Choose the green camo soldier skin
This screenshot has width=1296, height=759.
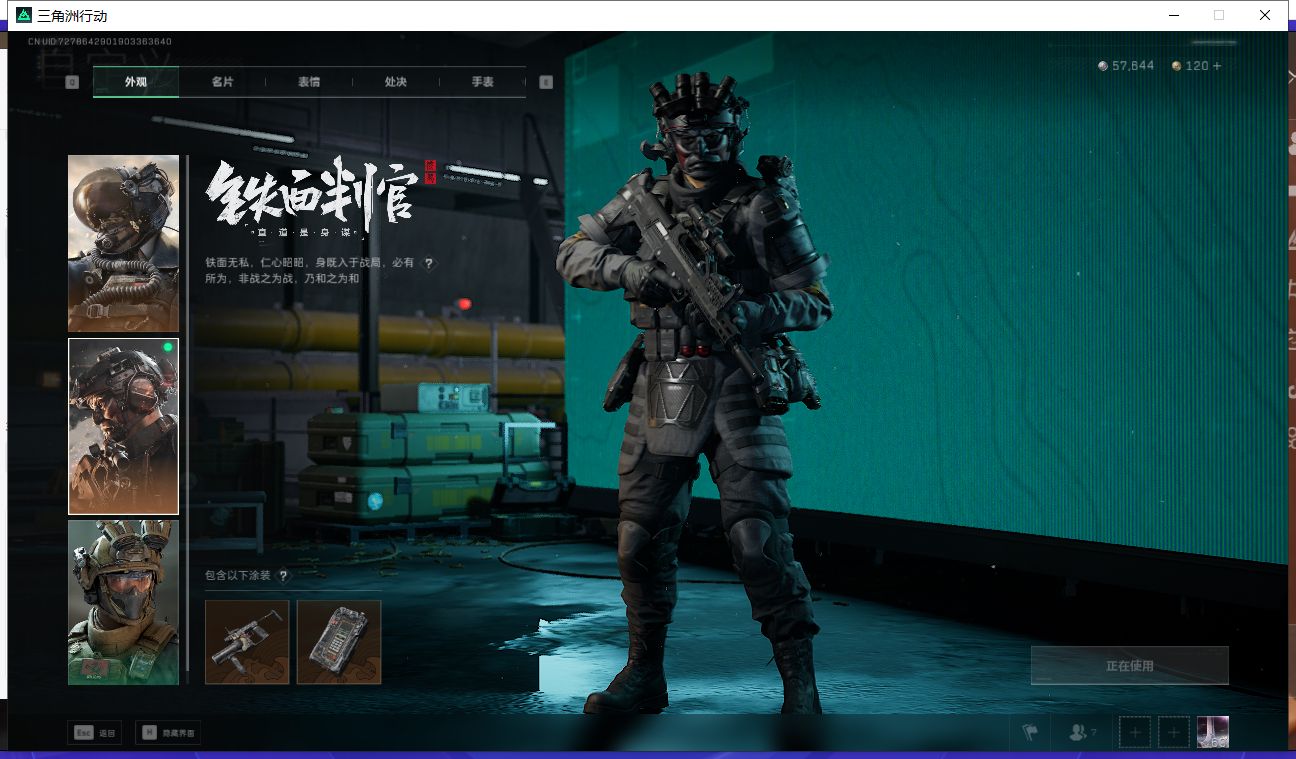pyautogui.click(x=123, y=602)
